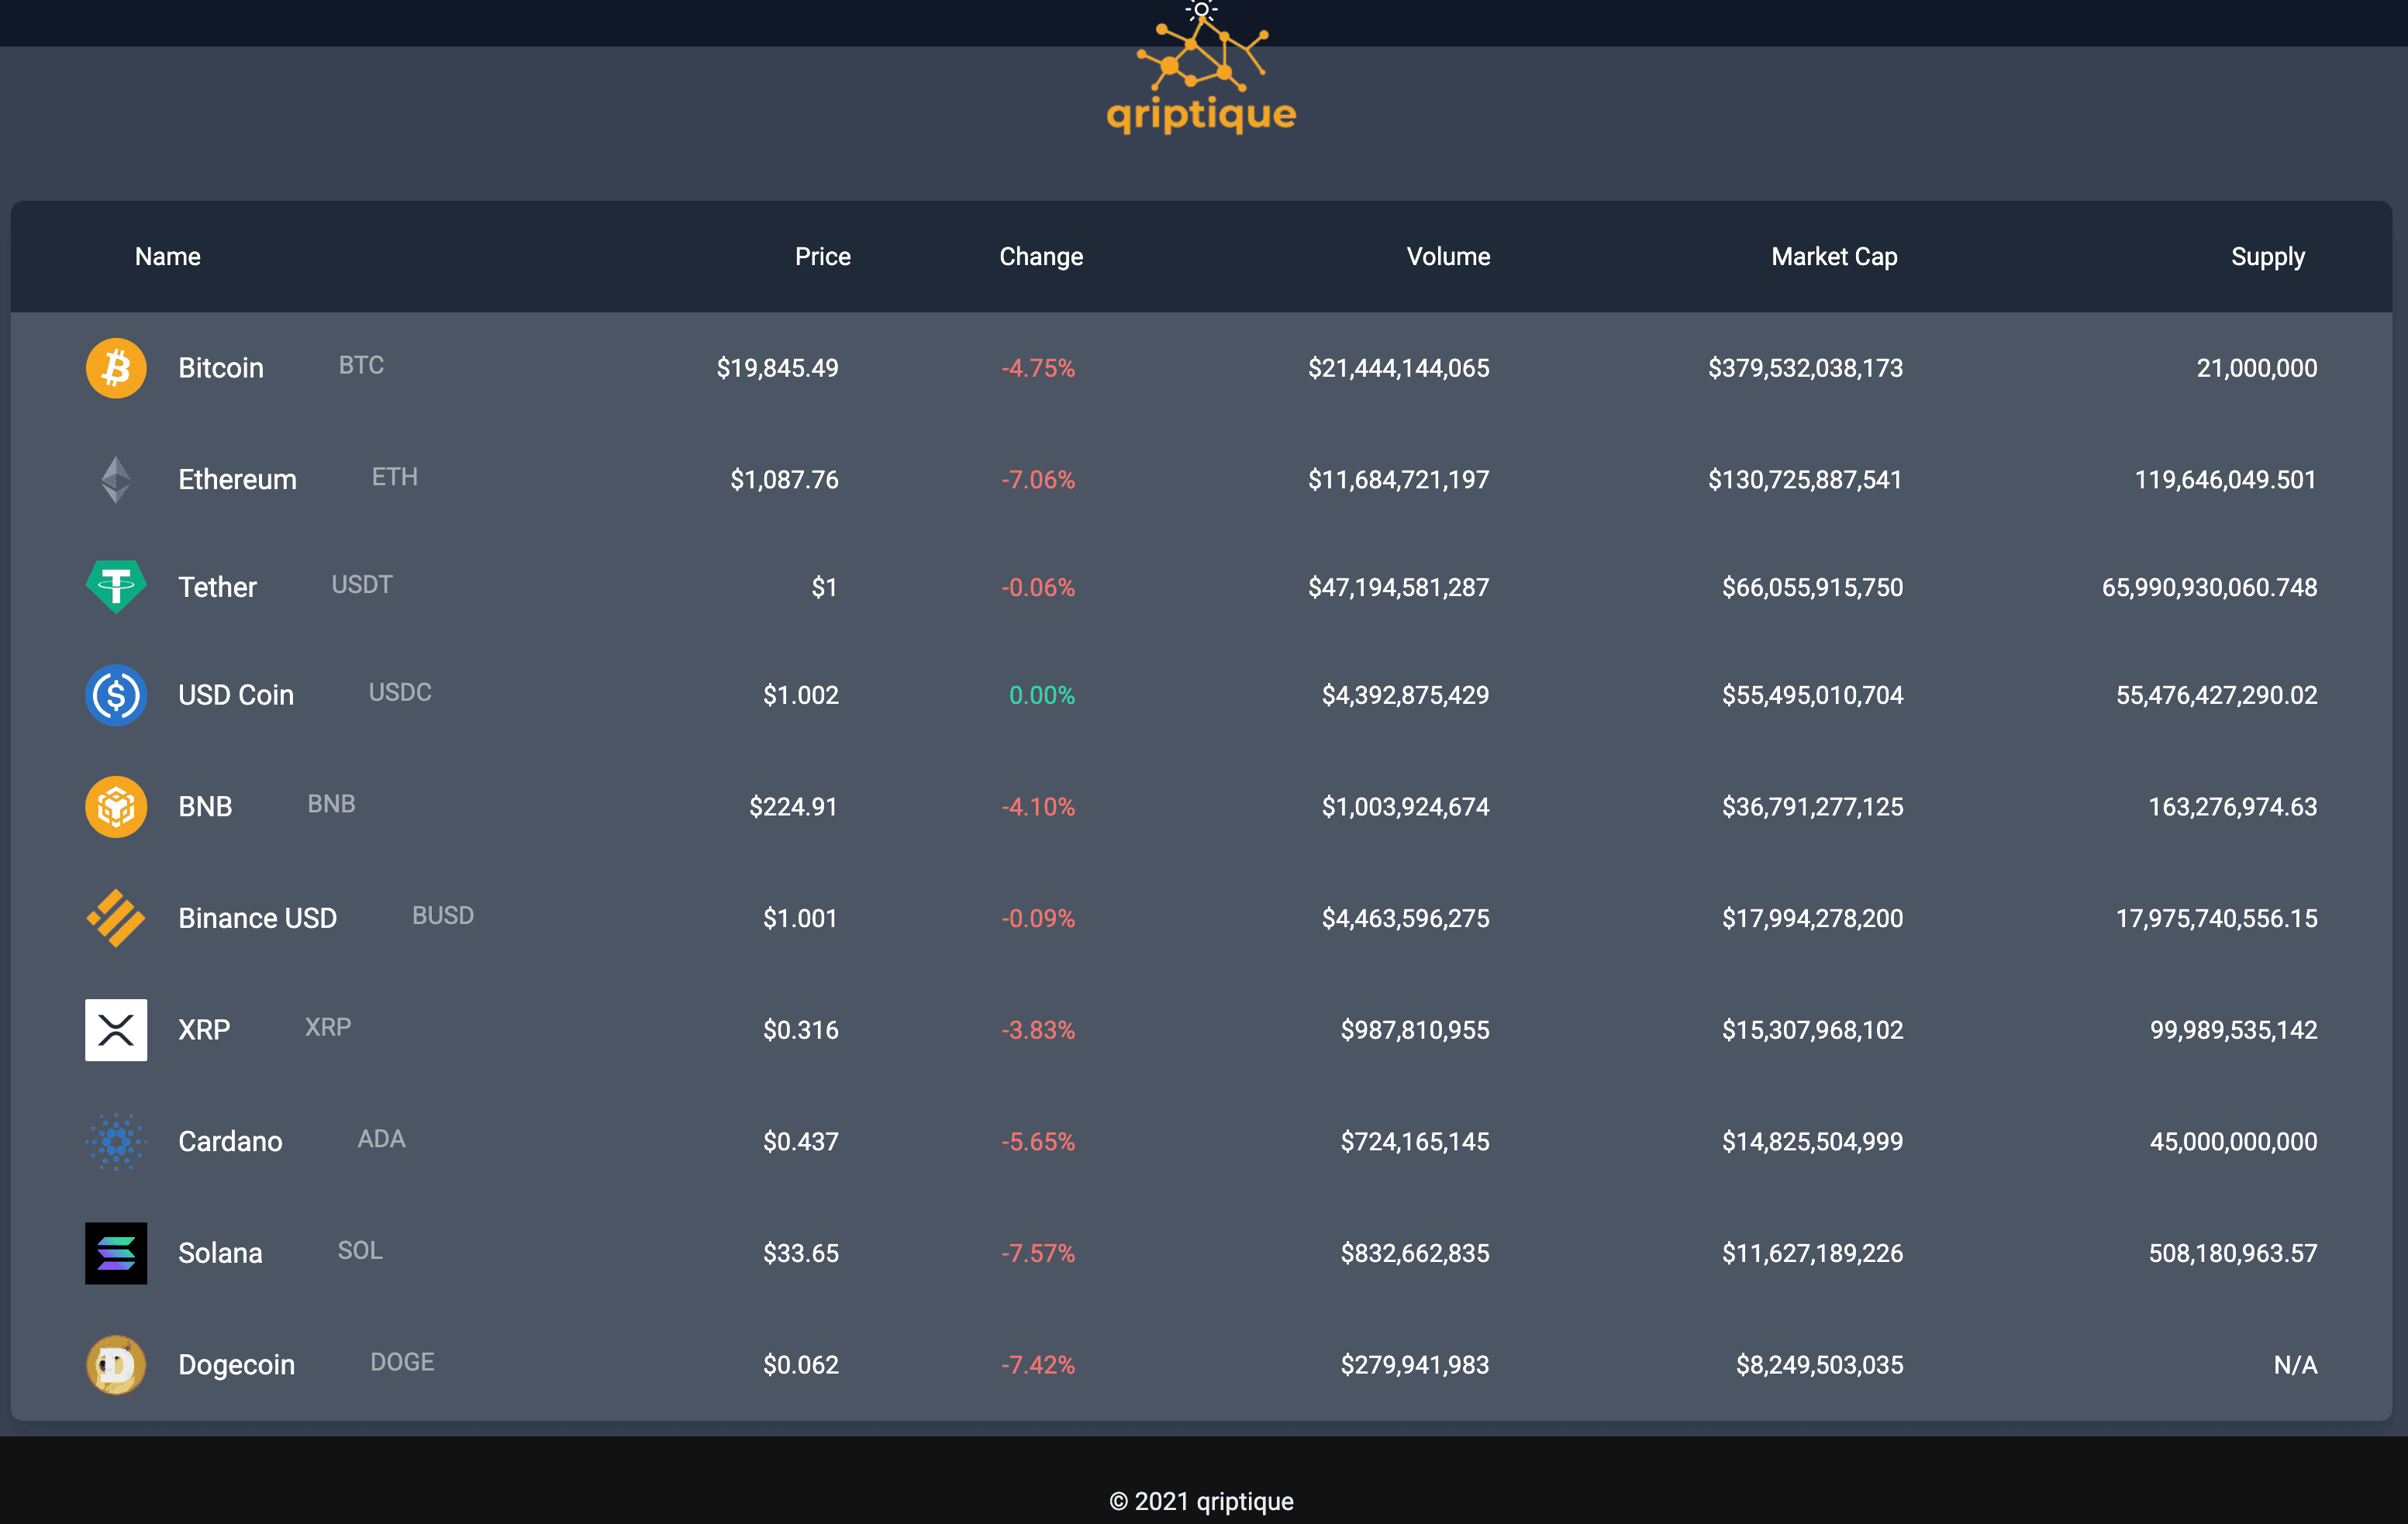Viewport: 2408px width, 1524px height.
Task: Click the Bitcoin coin logo
Action: [116, 368]
